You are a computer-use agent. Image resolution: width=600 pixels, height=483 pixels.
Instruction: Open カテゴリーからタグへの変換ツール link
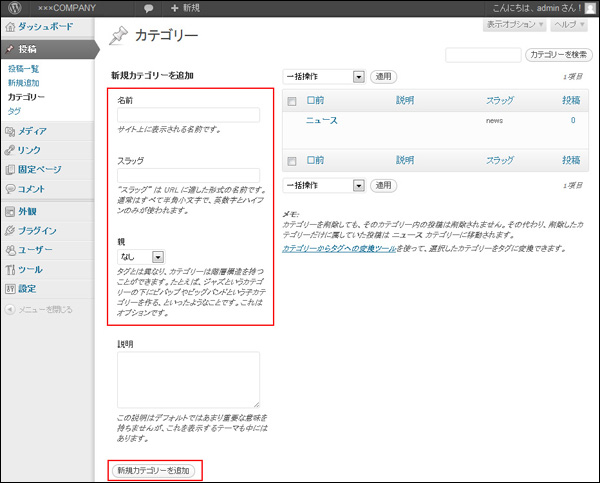(x=339, y=249)
